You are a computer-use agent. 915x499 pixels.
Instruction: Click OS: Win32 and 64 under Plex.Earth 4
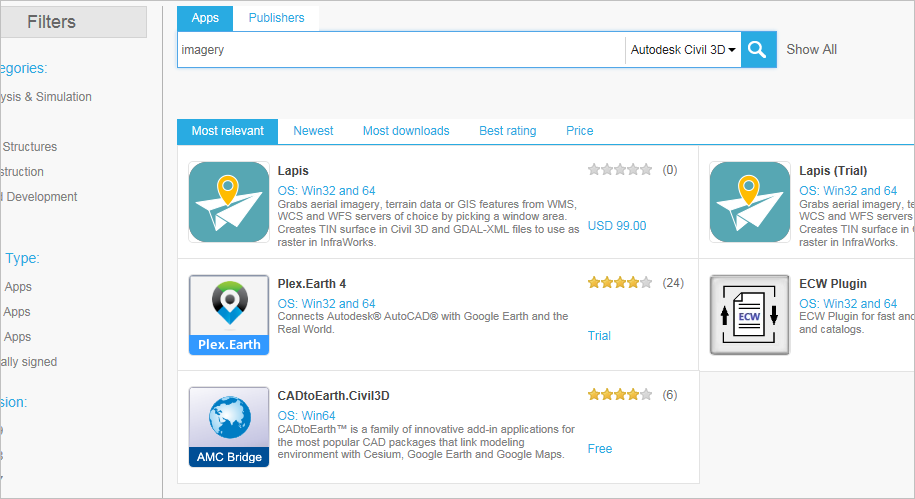326,304
